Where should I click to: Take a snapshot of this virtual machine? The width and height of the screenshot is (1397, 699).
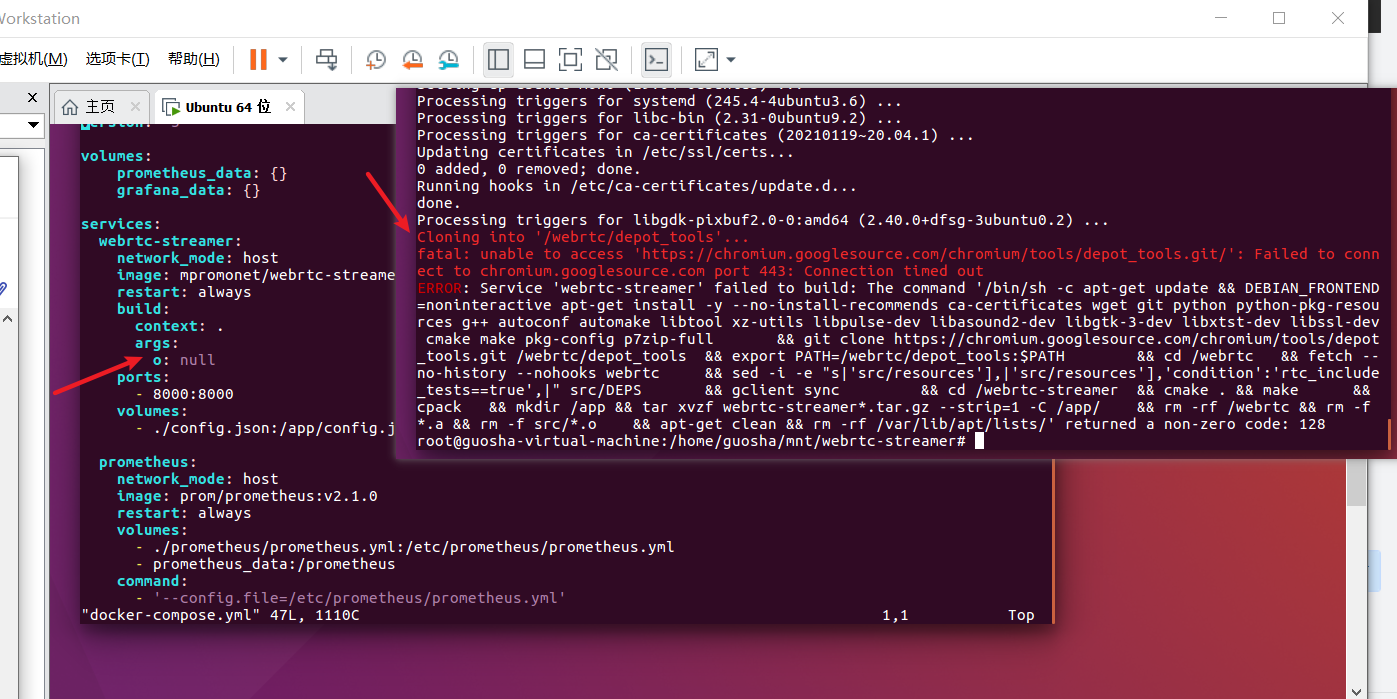[x=375, y=59]
